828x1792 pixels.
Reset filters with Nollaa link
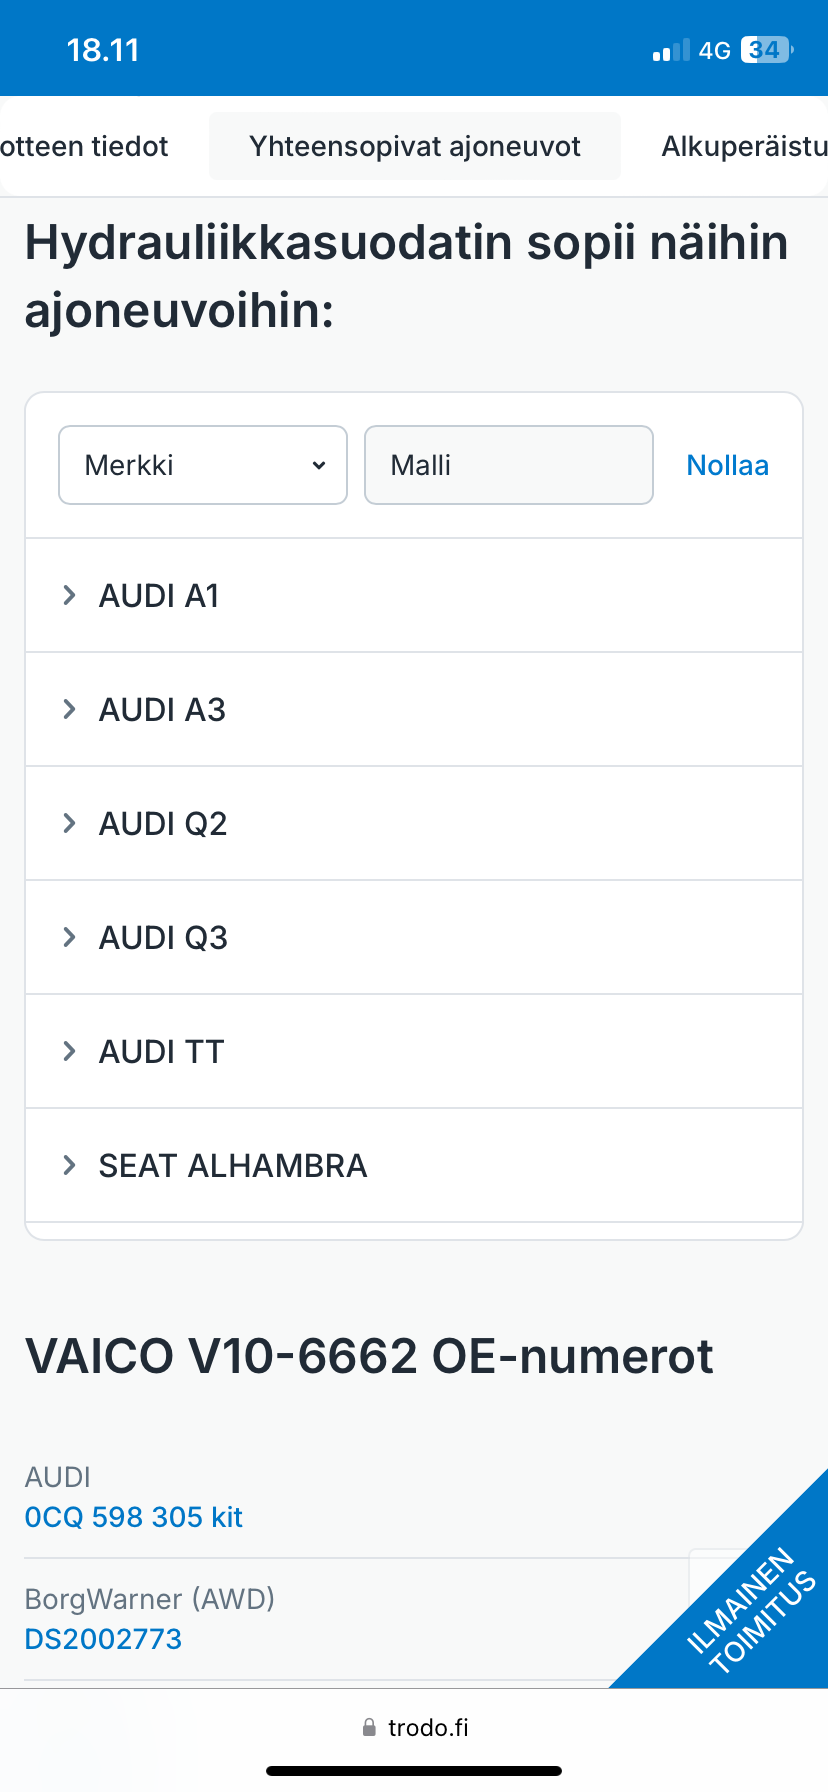click(727, 465)
